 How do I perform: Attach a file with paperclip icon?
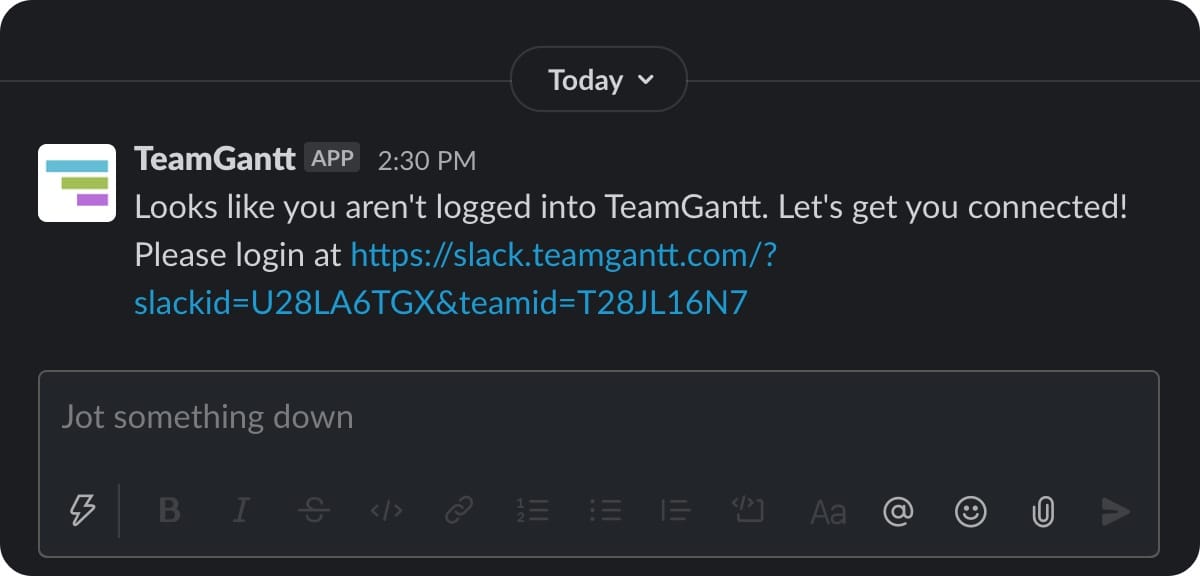tap(1043, 512)
